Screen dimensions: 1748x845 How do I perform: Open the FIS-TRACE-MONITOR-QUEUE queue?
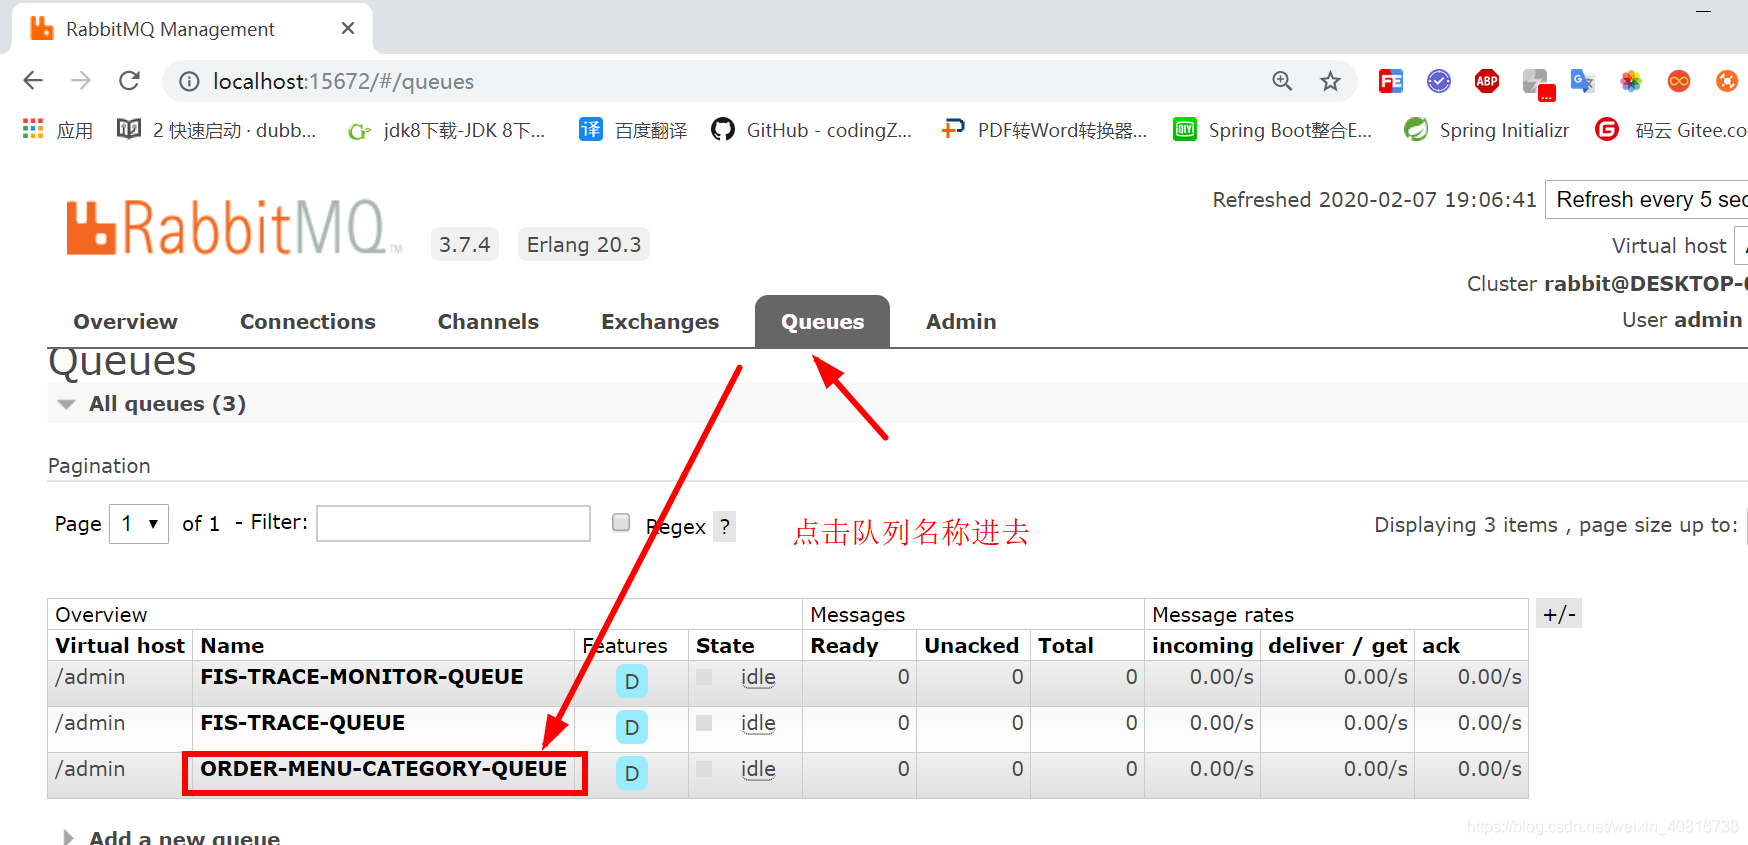tap(362, 677)
